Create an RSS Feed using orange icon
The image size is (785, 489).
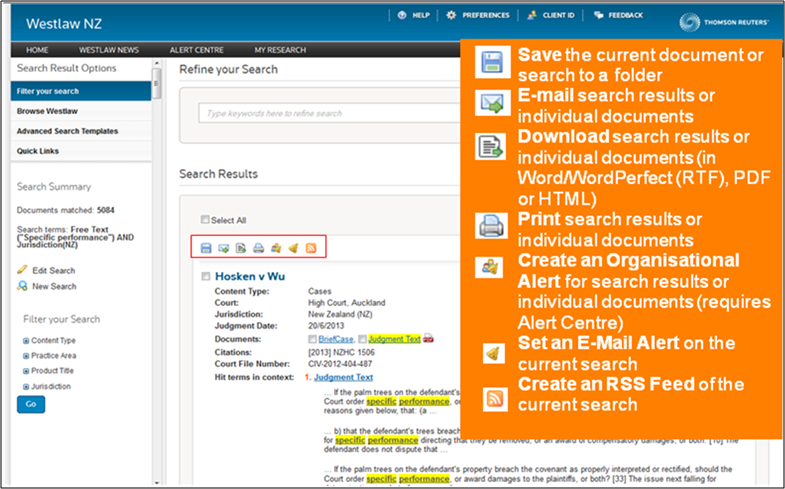point(311,248)
